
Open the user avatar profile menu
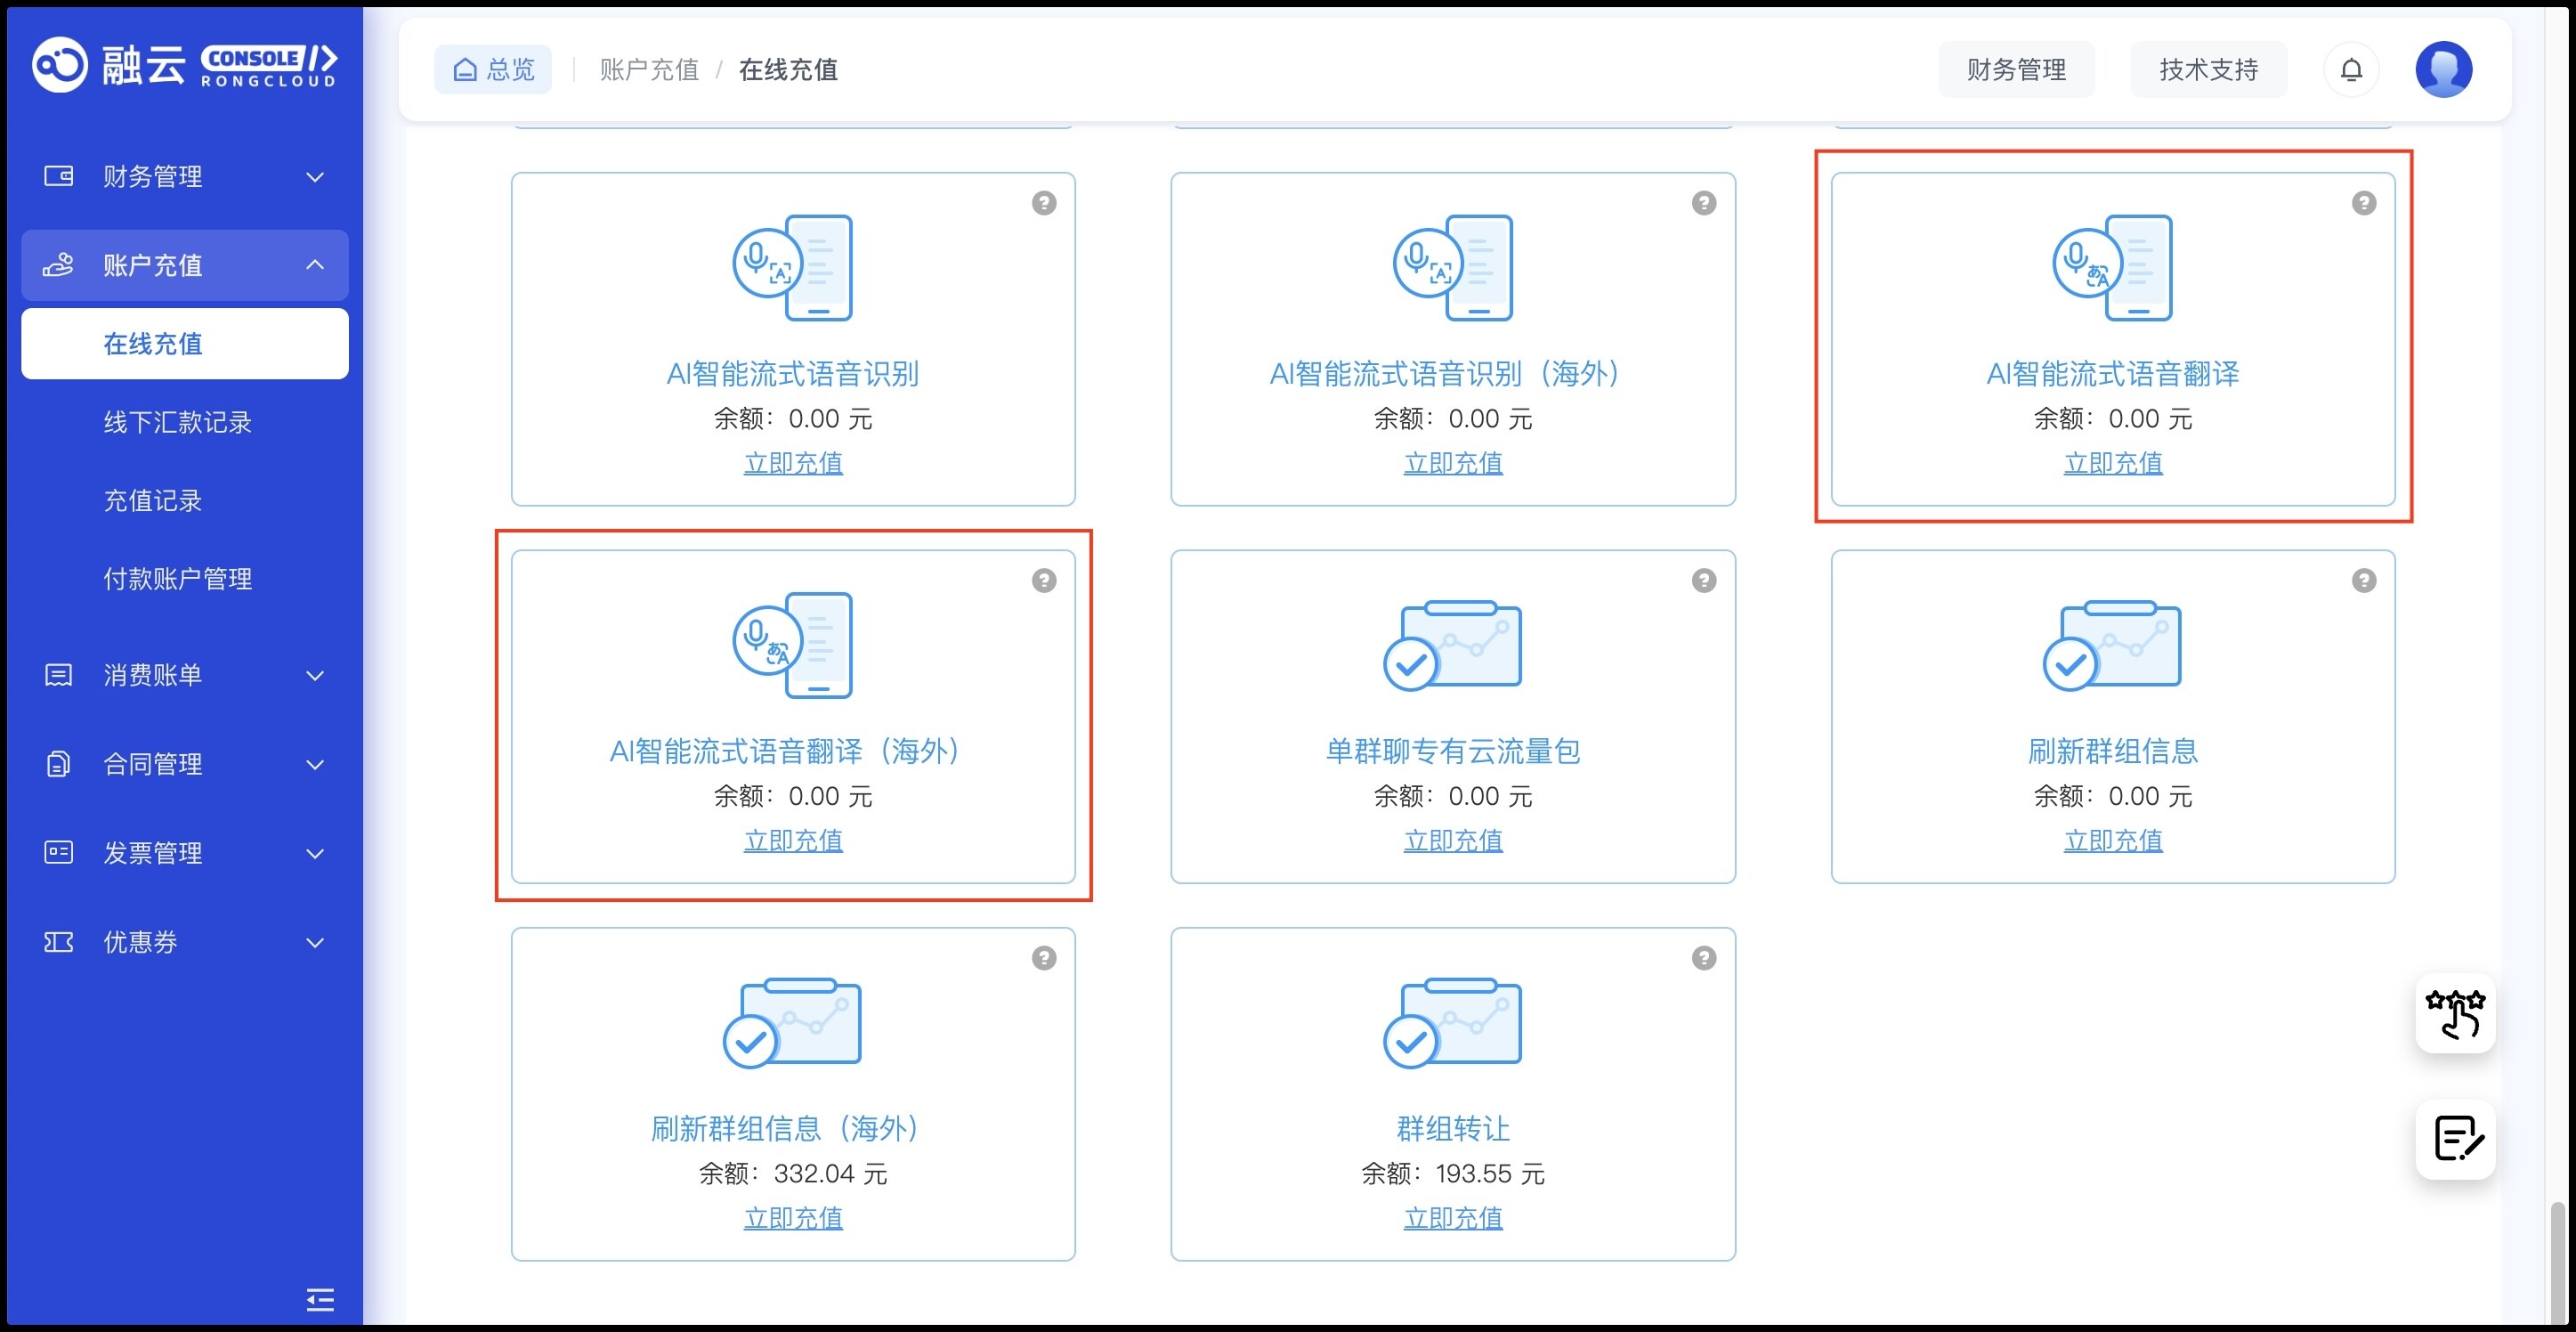(x=2443, y=70)
